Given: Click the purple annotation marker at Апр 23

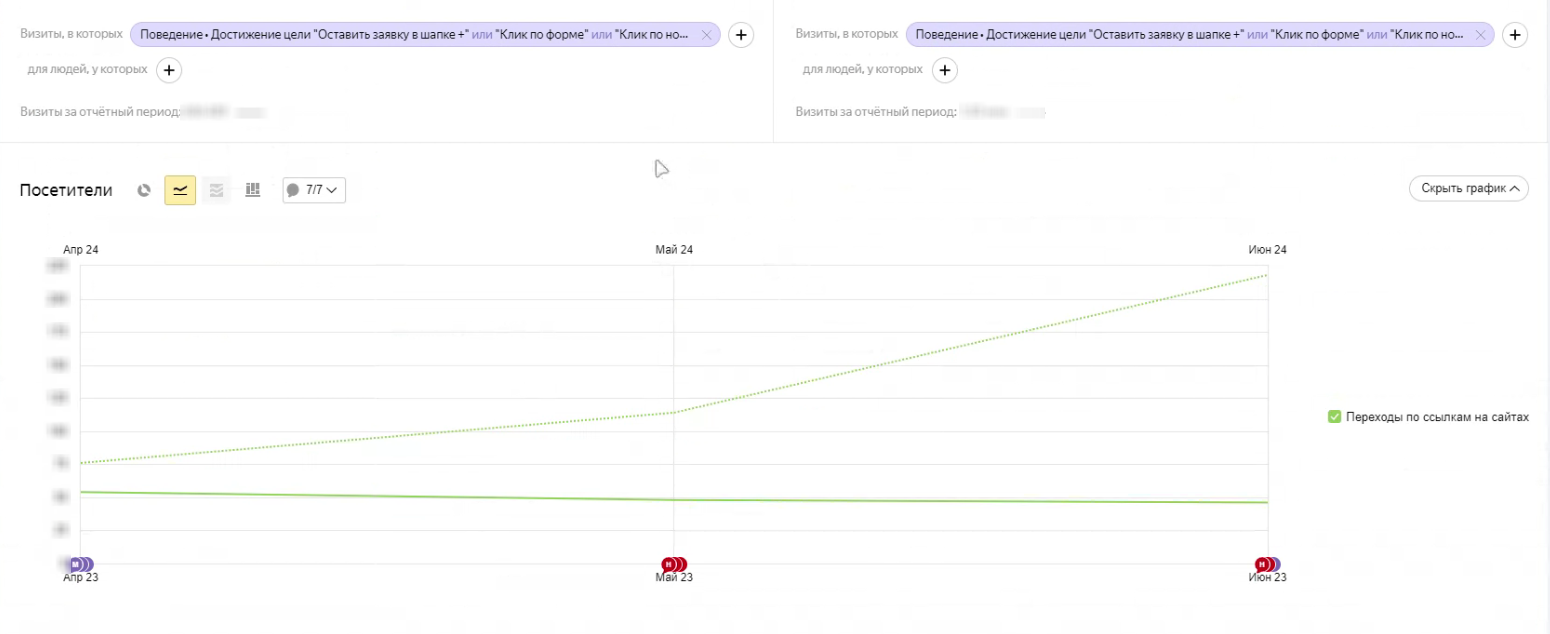Looking at the screenshot, I should pyautogui.click(x=76, y=565).
